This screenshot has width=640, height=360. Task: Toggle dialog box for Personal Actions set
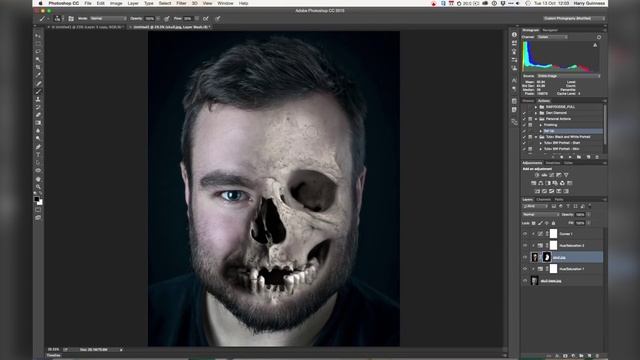click(x=530, y=119)
